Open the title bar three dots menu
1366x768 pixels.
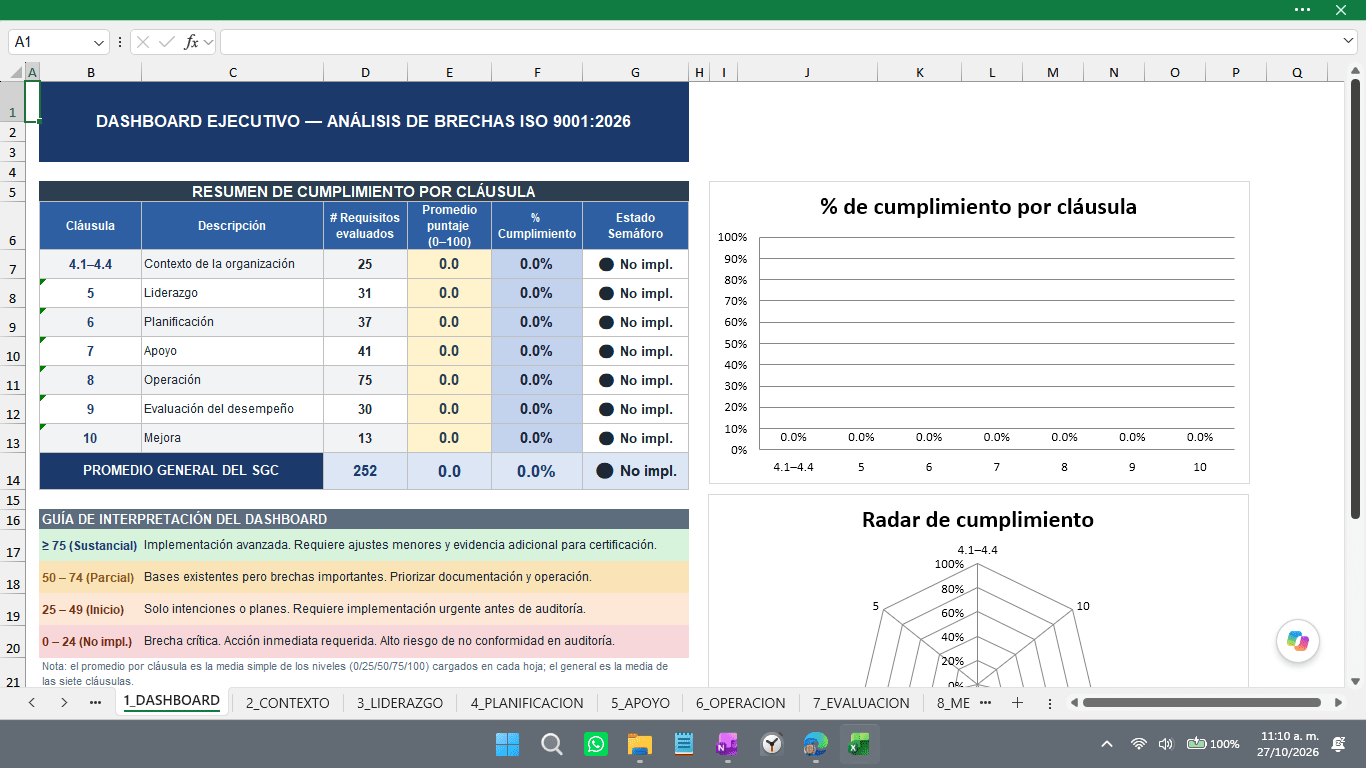(x=1302, y=9)
